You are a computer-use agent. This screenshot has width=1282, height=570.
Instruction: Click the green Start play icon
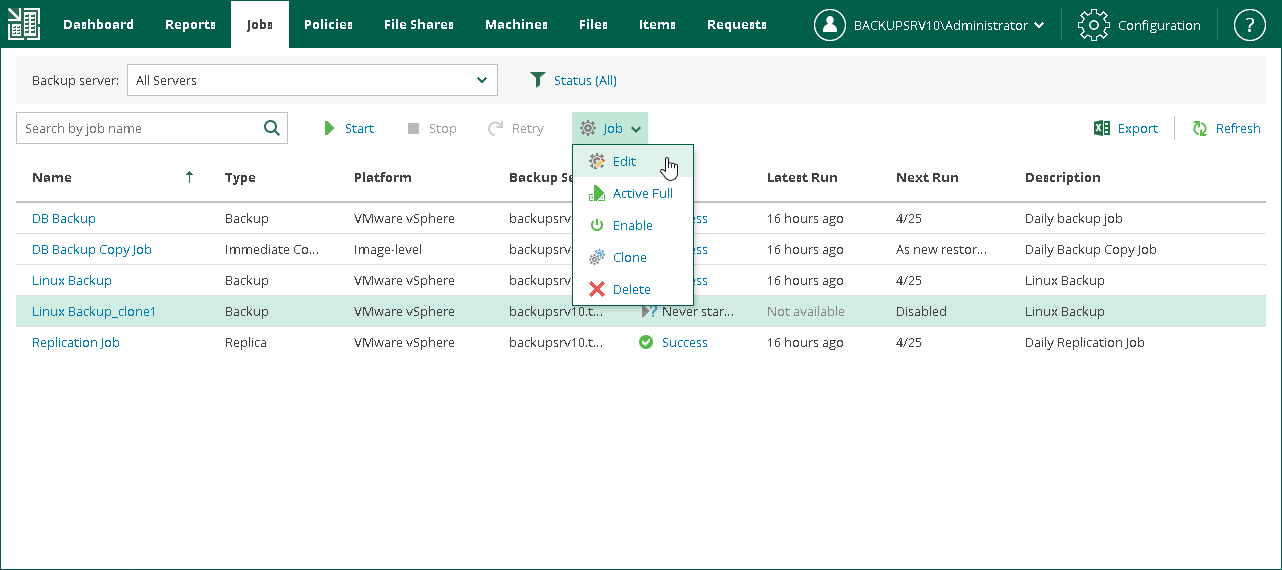coord(329,129)
